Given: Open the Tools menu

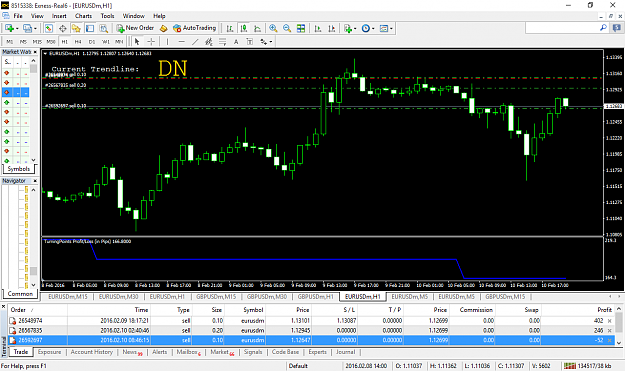Looking at the screenshot, I should 107,16.
